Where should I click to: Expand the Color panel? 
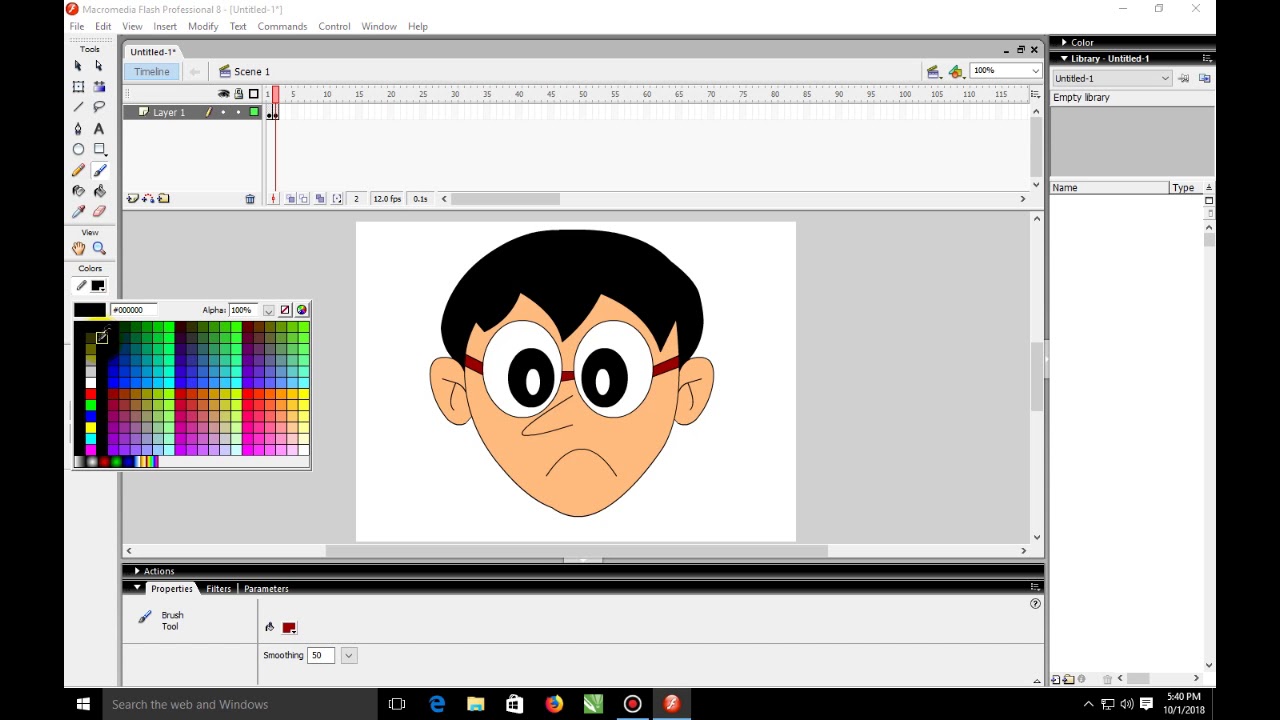(x=1064, y=43)
